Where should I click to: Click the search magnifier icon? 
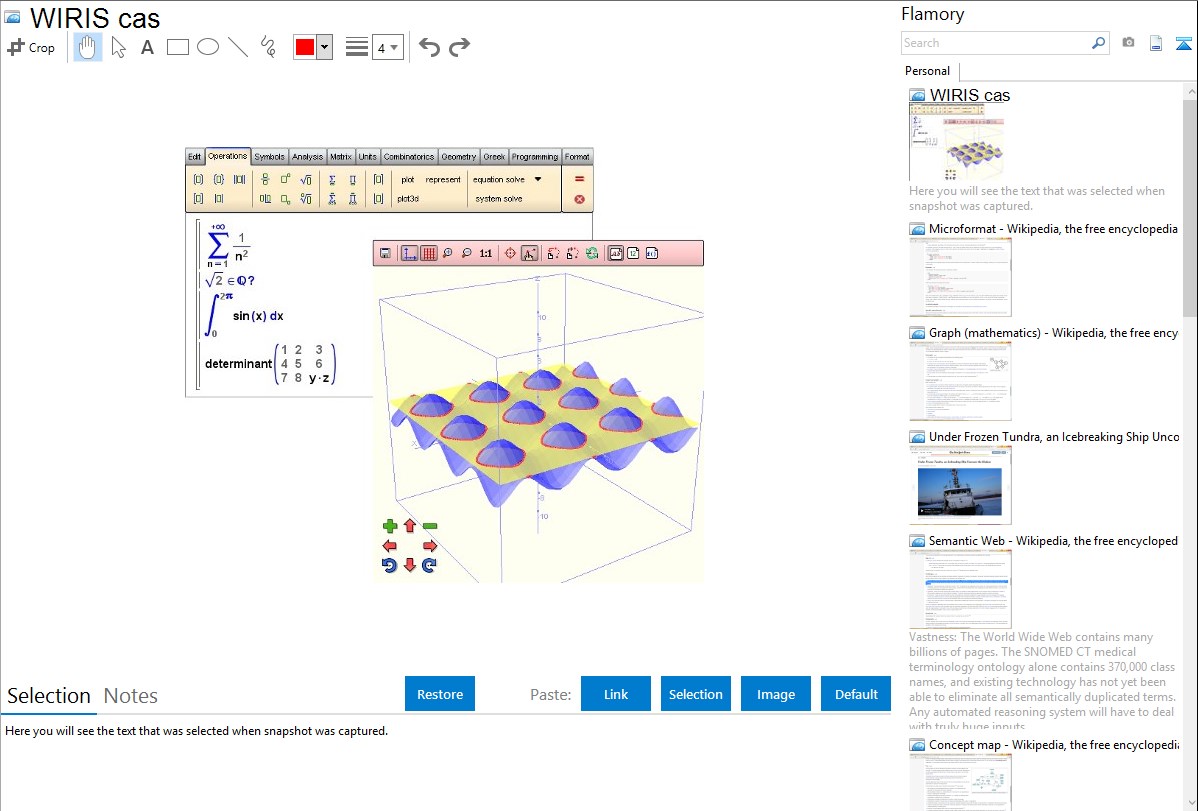(1099, 43)
